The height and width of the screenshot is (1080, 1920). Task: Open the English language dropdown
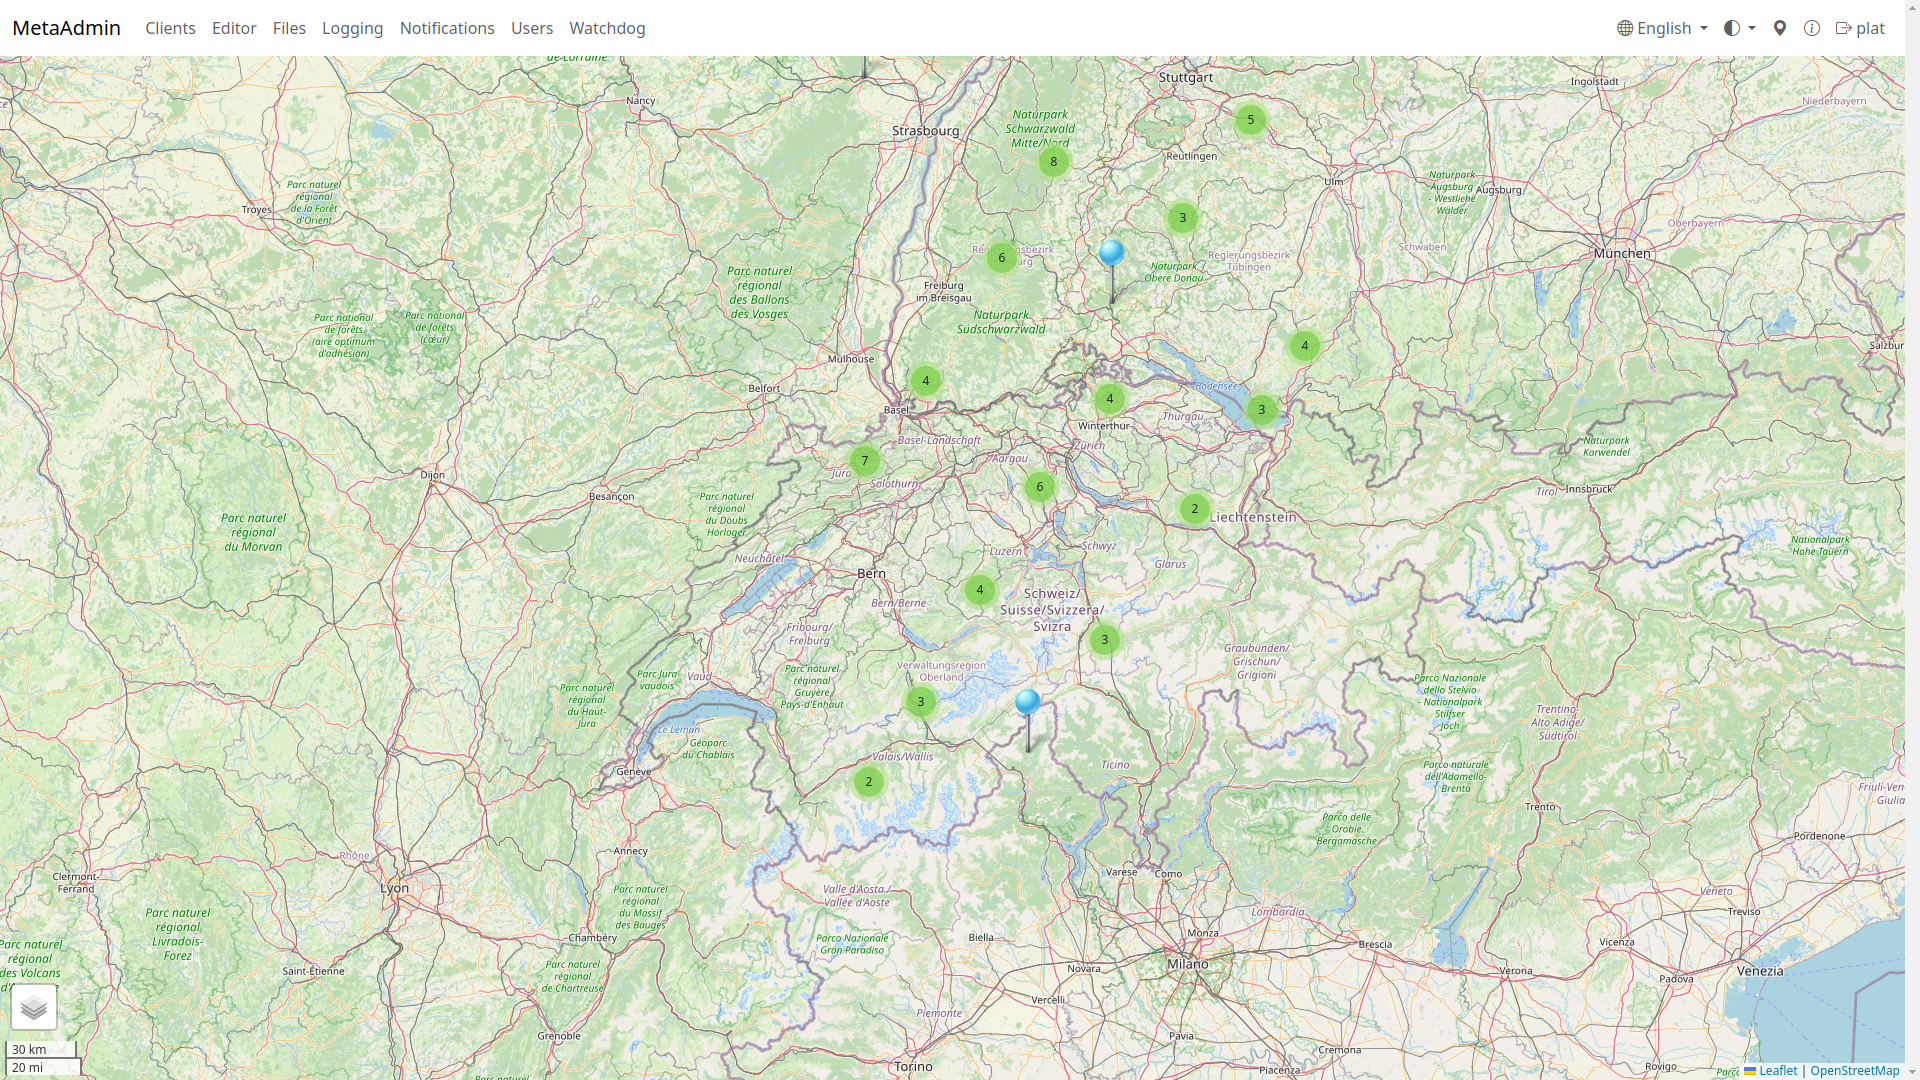[x=1662, y=28]
